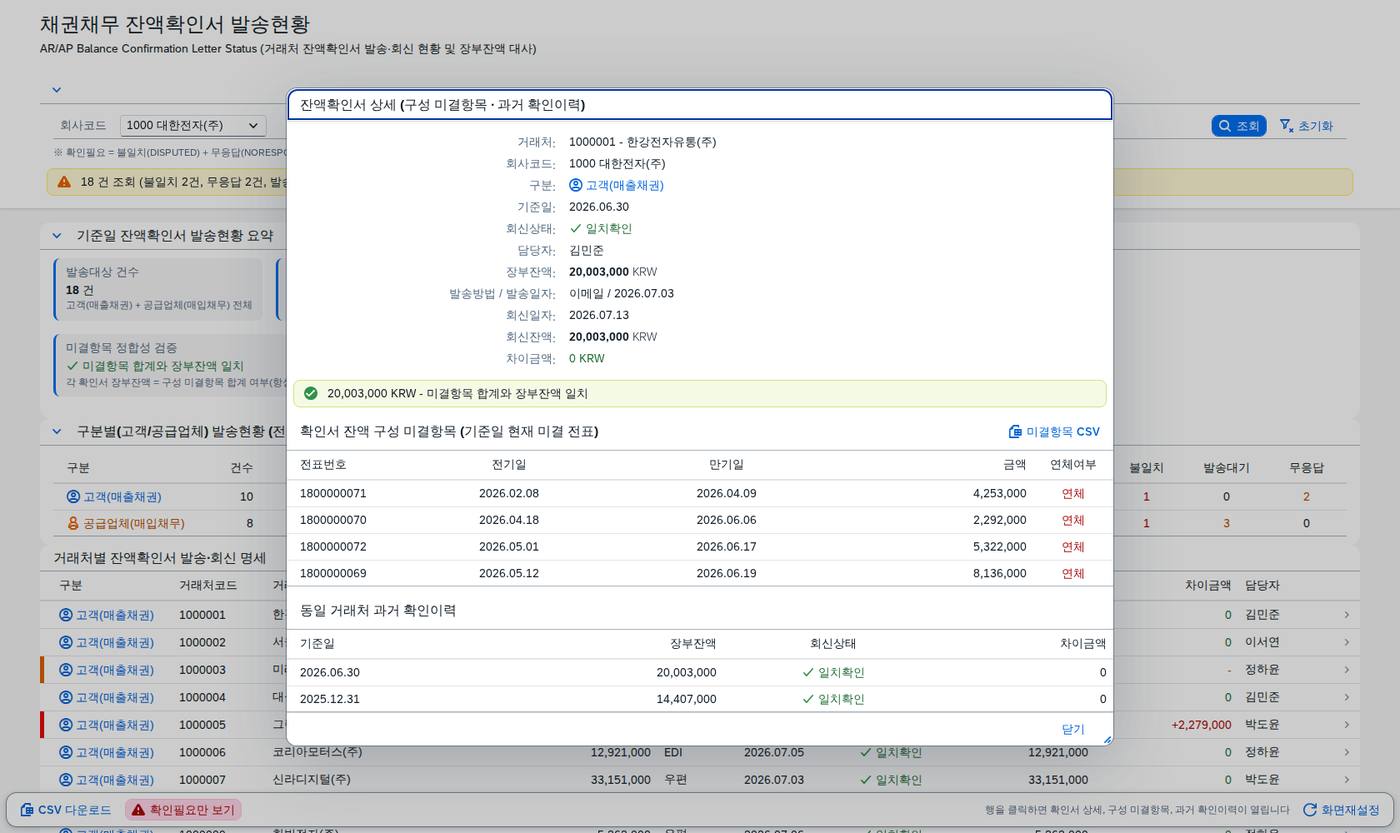
Task: Click green success icon in 20,003,000 KRW message
Action: 310,393
